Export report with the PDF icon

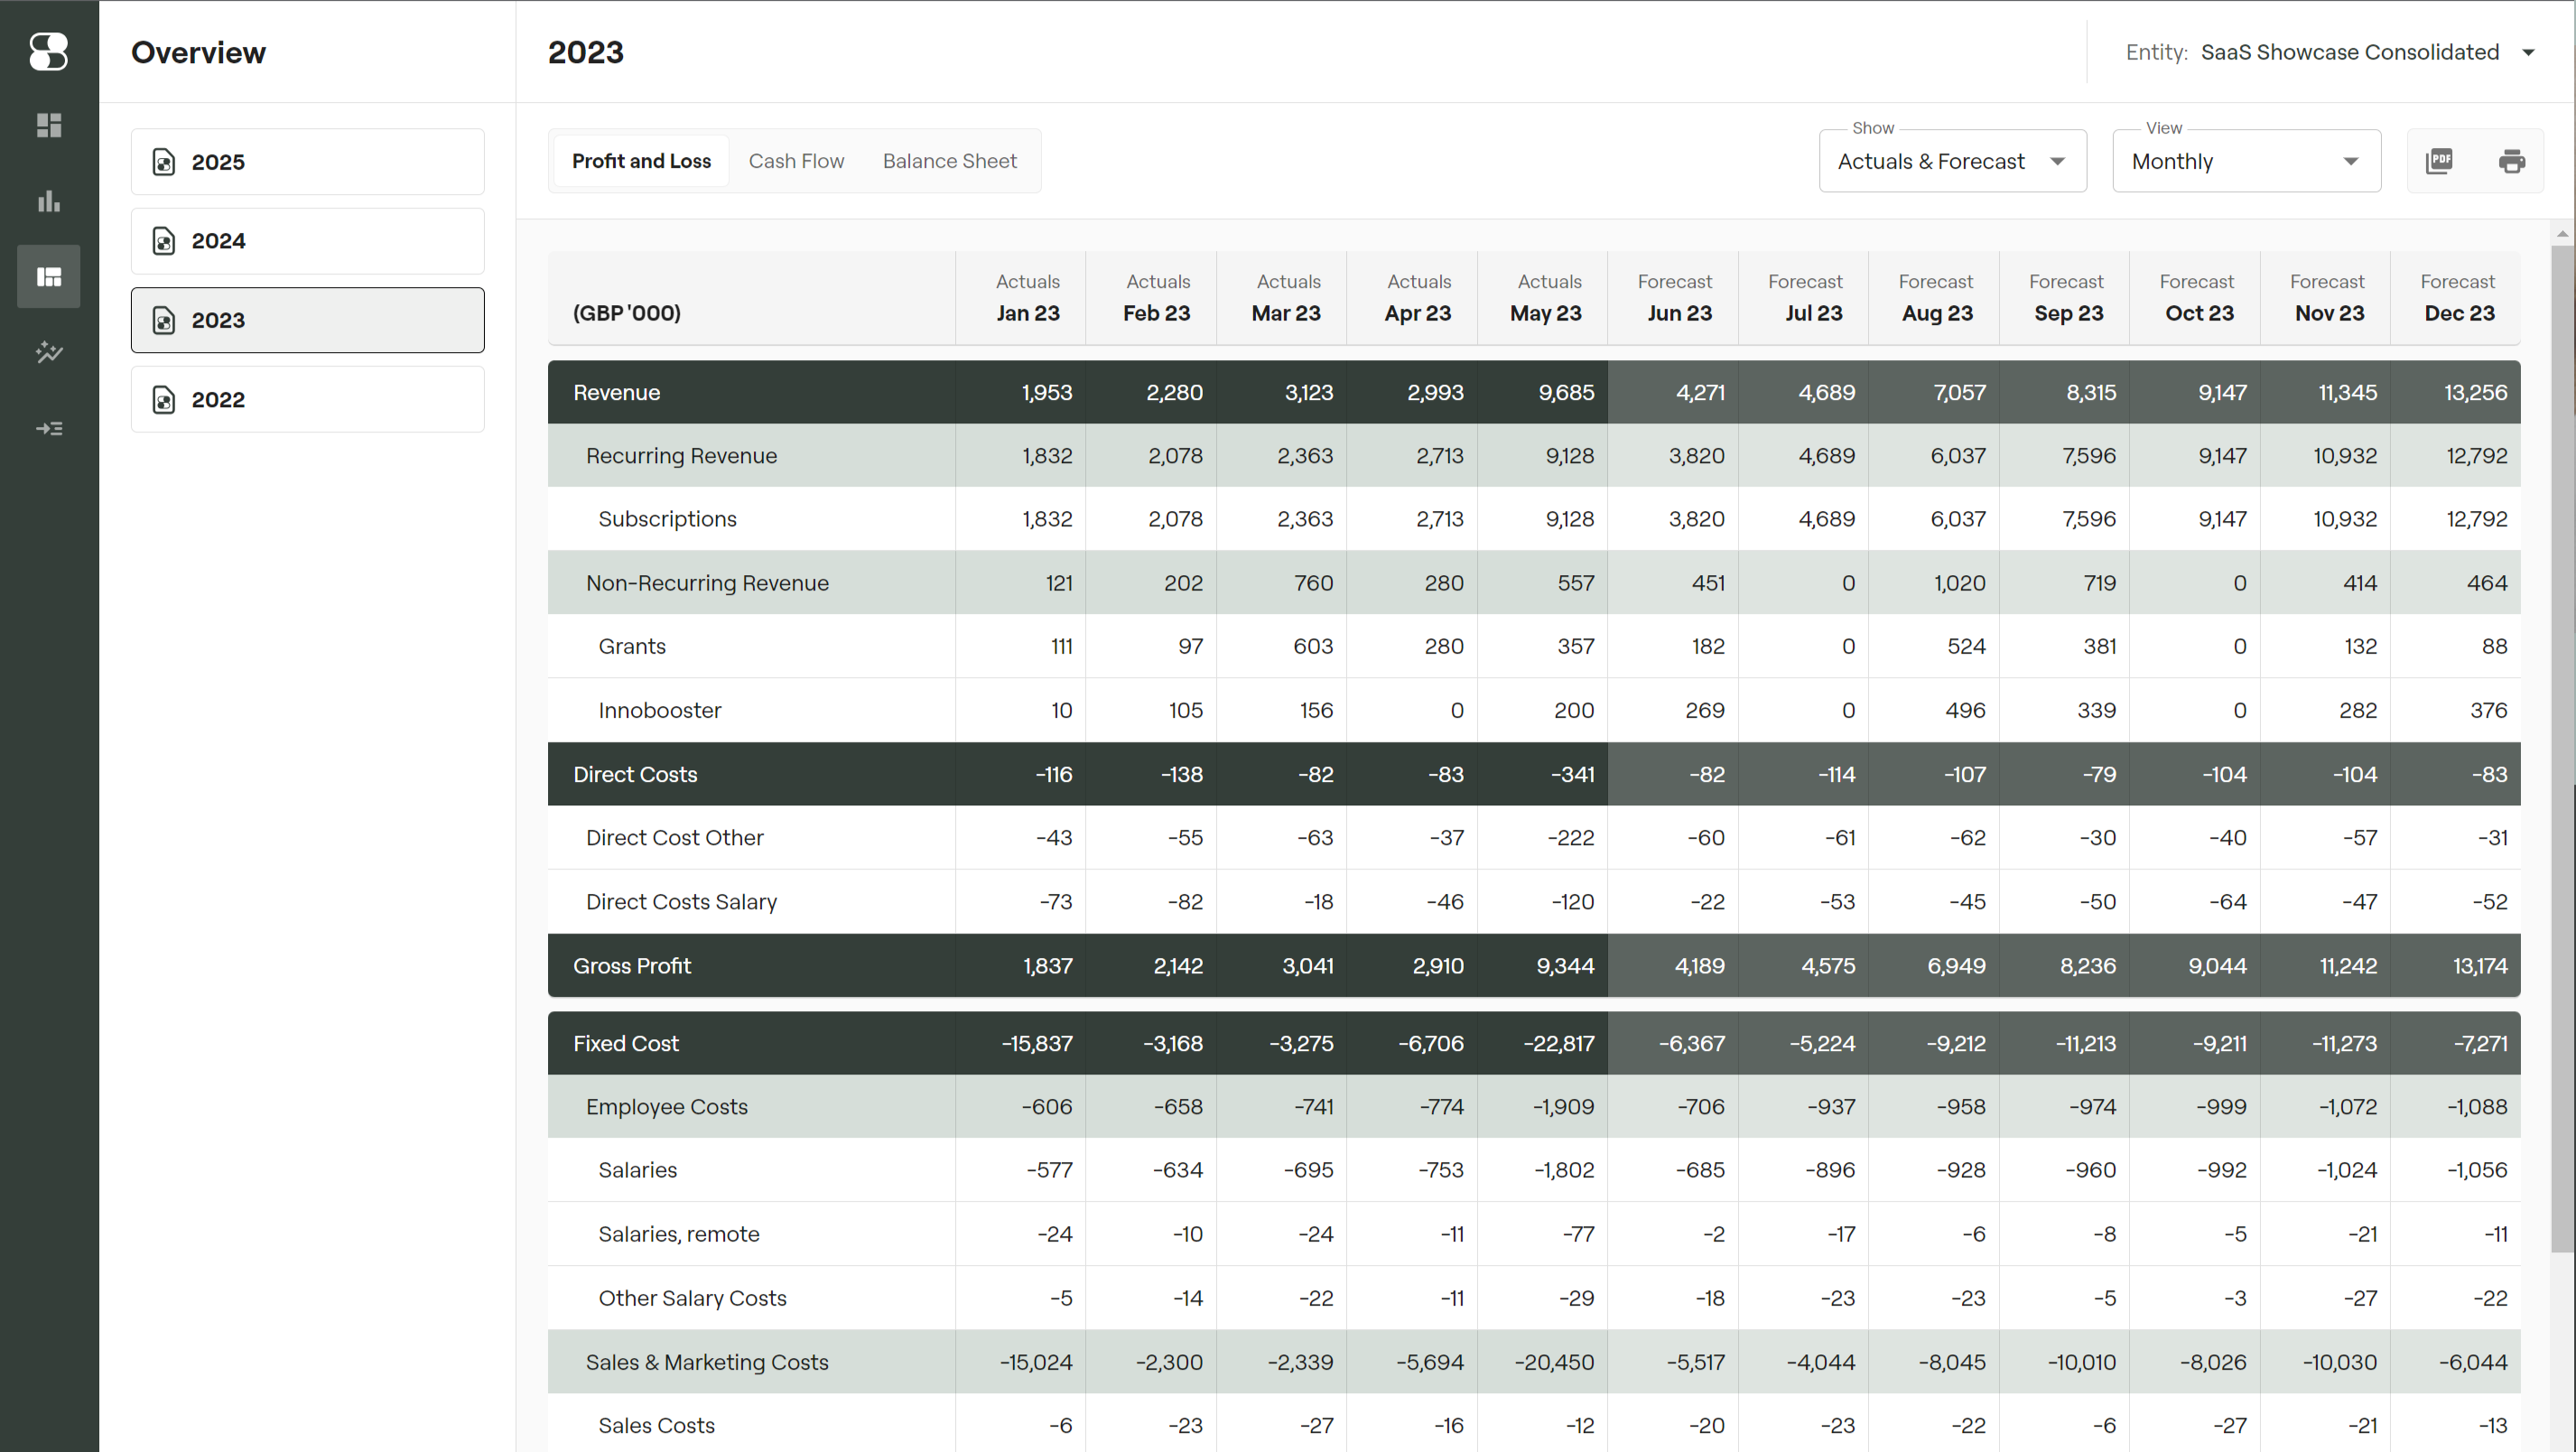[x=2439, y=161]
